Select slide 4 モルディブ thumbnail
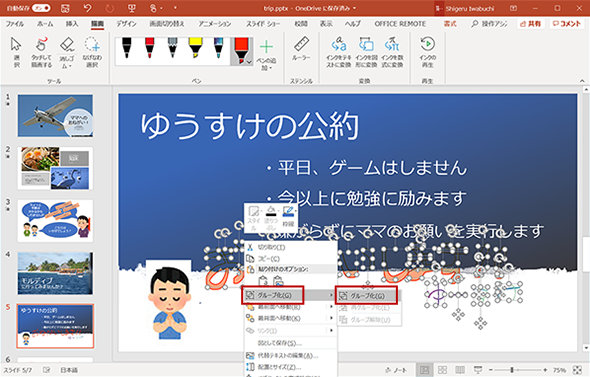This screenshot has width=590, height=377. 55,273
